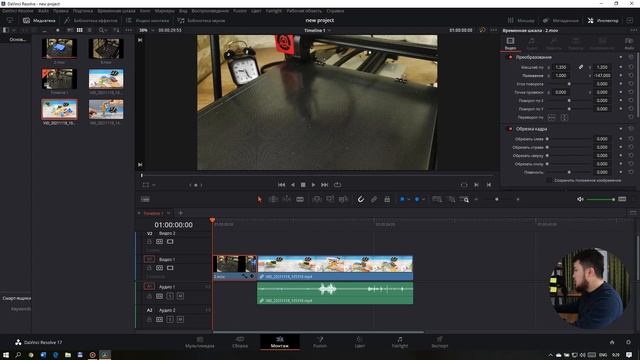This screenshot has height=360, width=640.
Task: Select the arrow Selection mode tool
Action: pos(260,199)
